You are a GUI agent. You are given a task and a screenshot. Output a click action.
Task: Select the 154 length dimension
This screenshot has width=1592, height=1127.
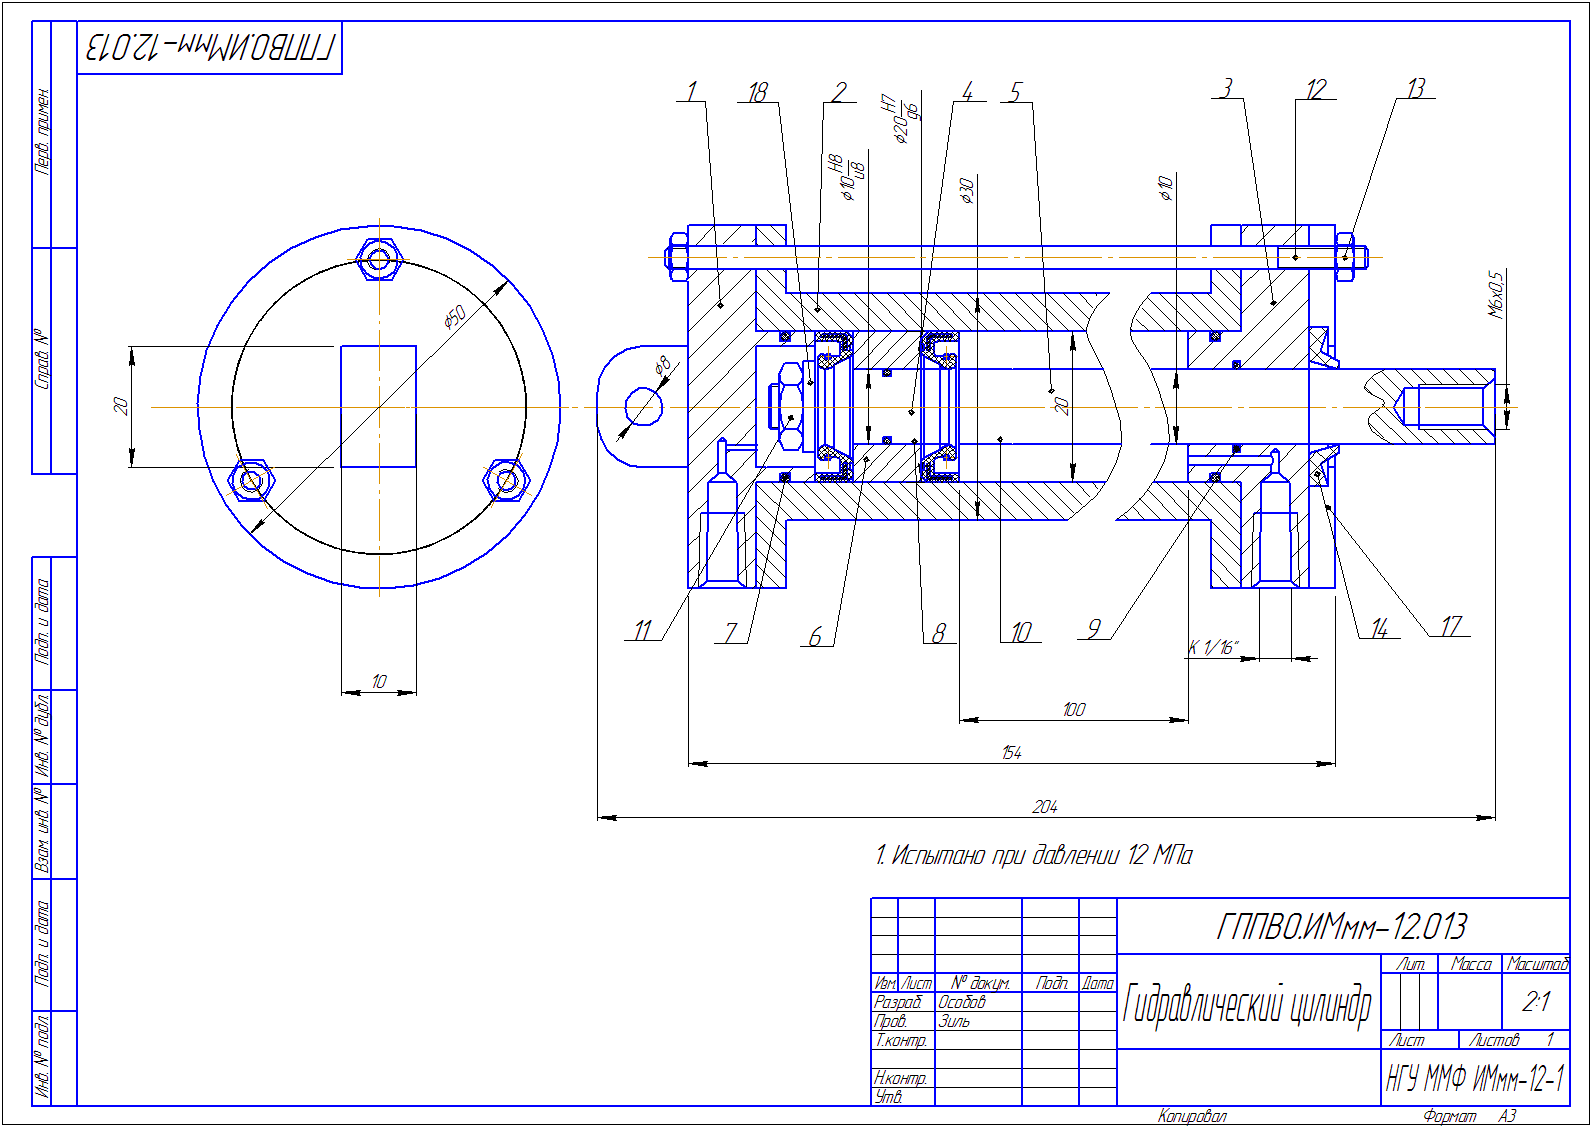click(x=1011, y=752)
